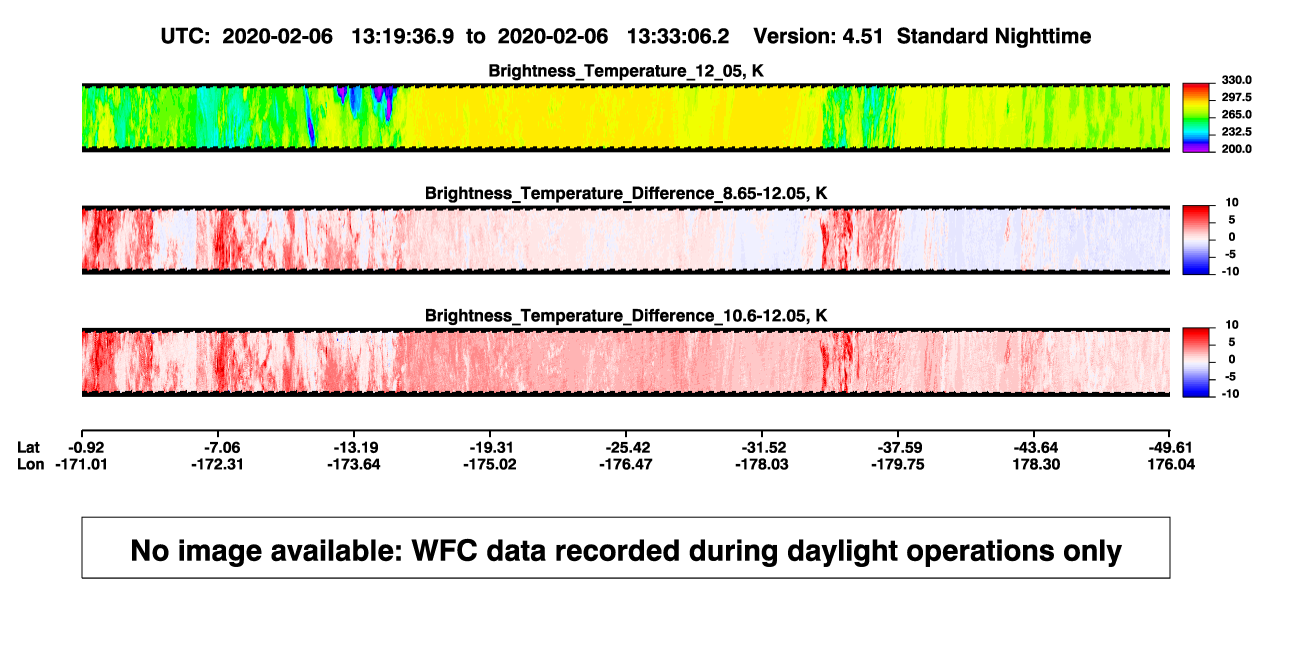Click the 330.0 color scale label
The width and height of the screenshot is (1300, 667).
point(1237,80)
